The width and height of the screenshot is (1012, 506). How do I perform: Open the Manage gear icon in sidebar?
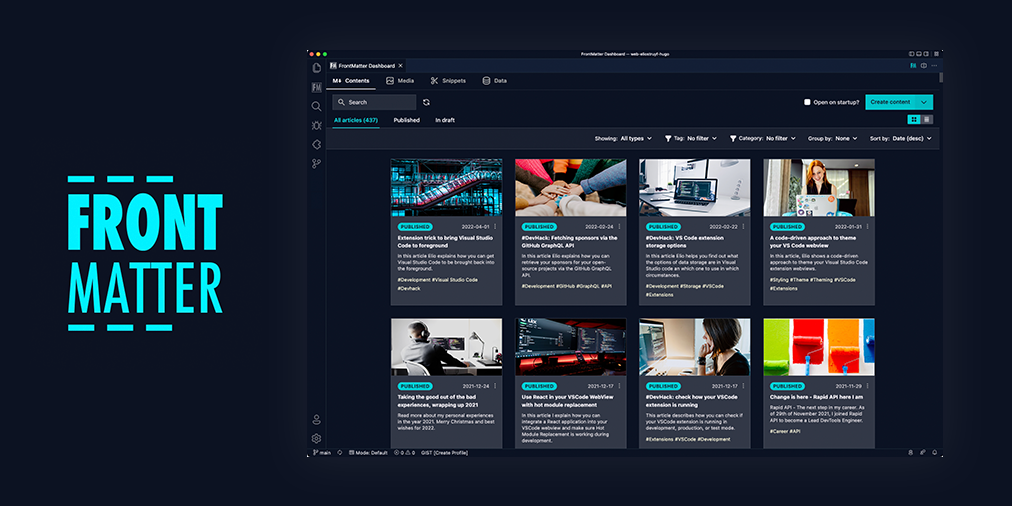coord(316,438)
